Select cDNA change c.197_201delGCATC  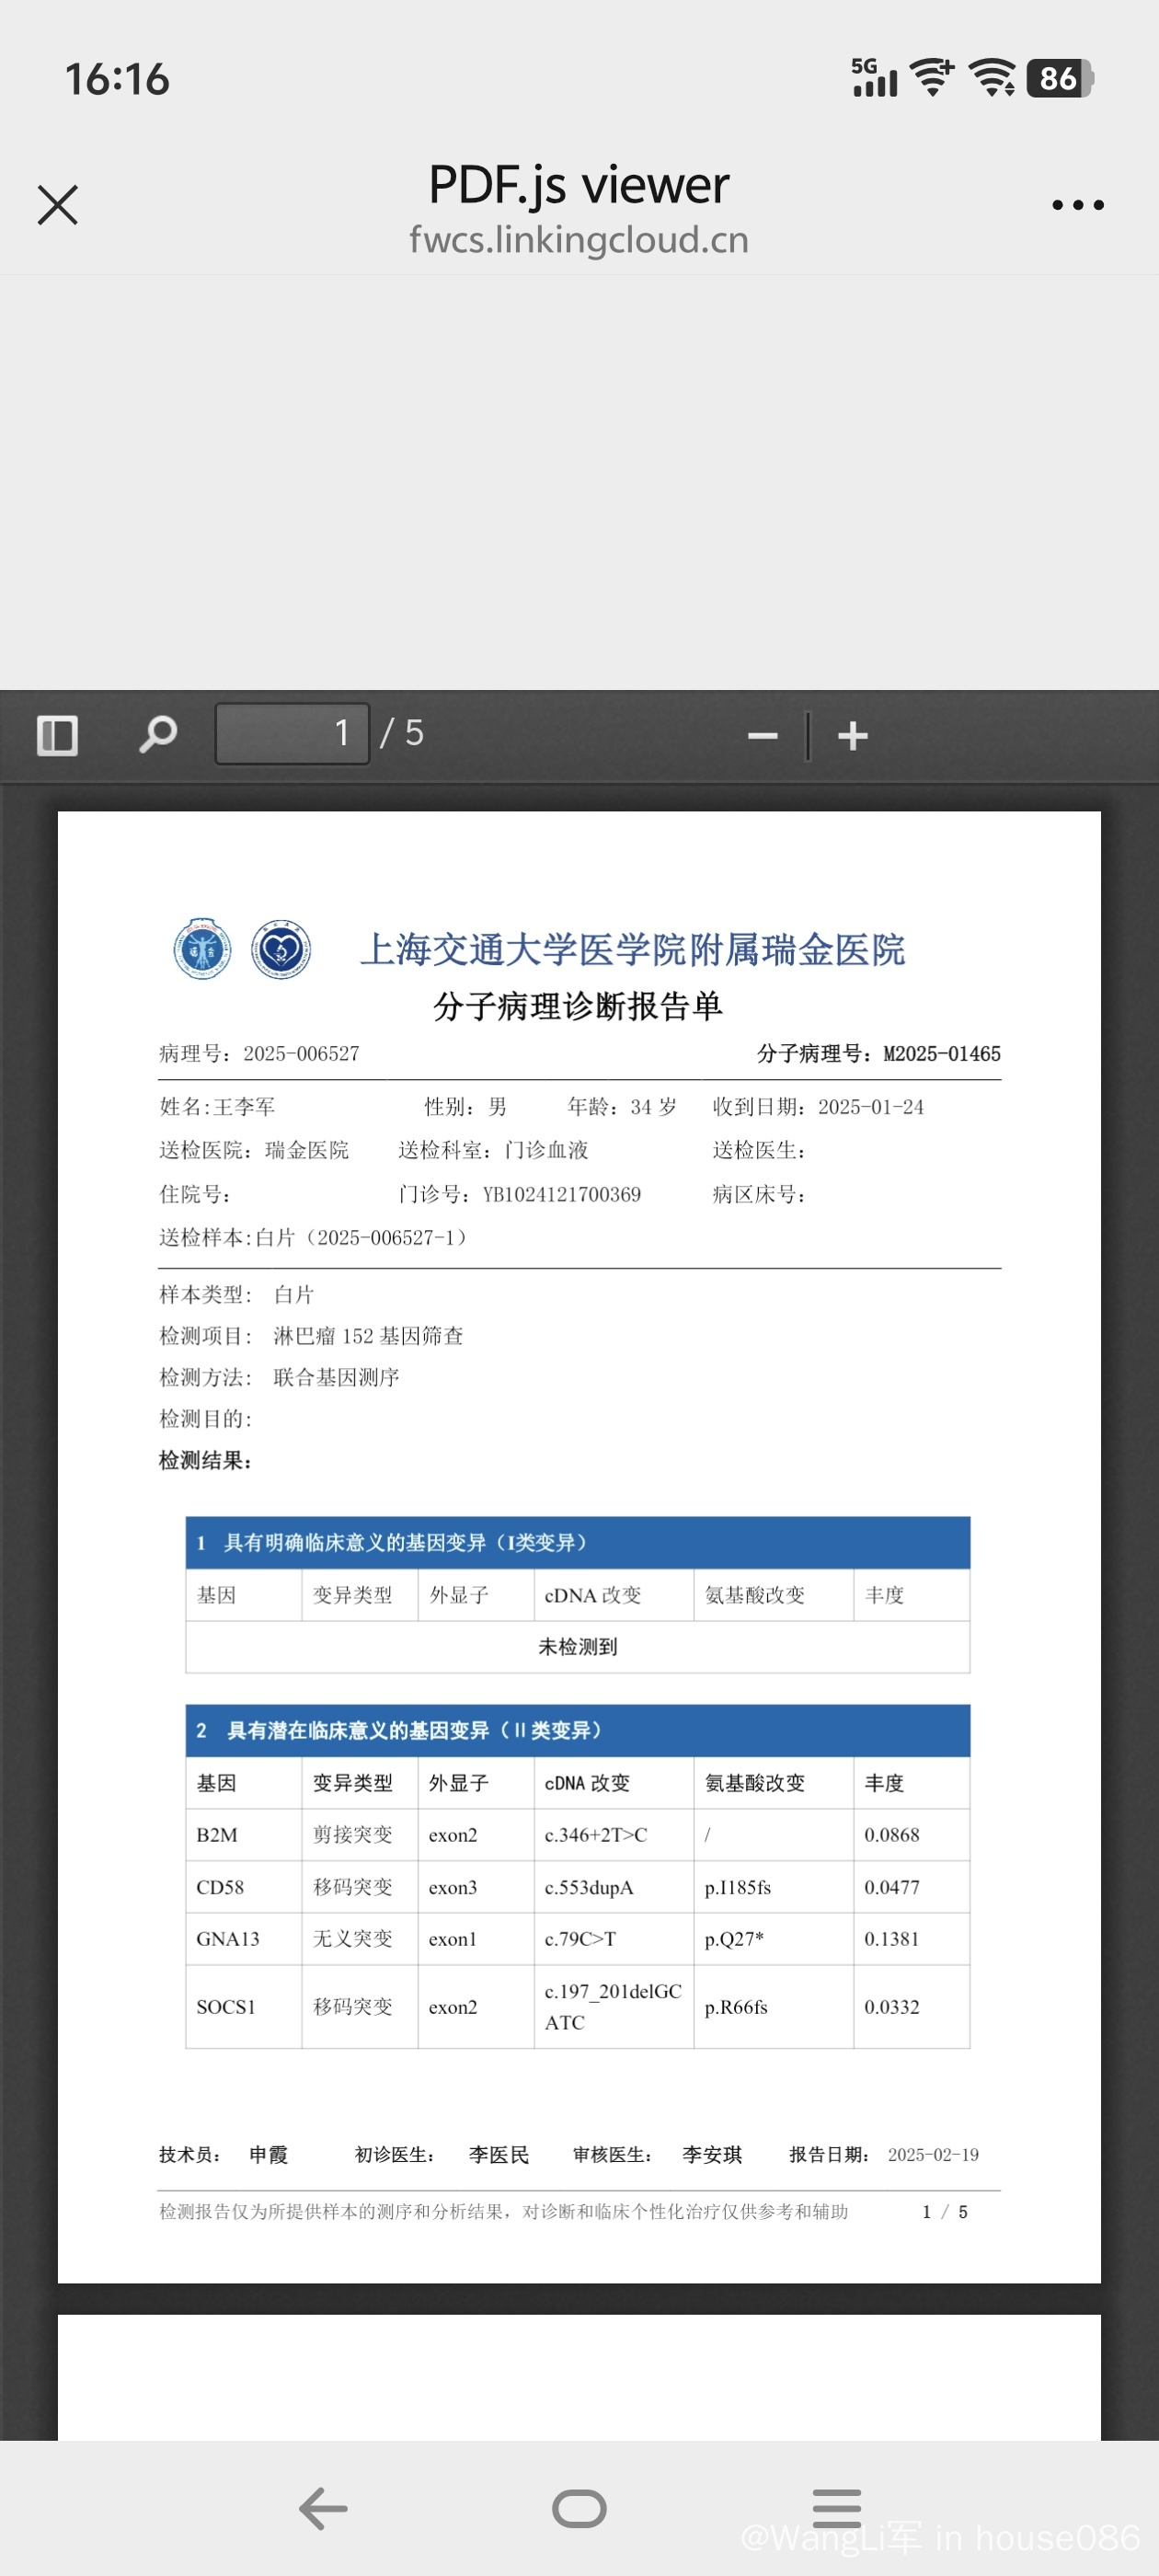click(613, 2007)
